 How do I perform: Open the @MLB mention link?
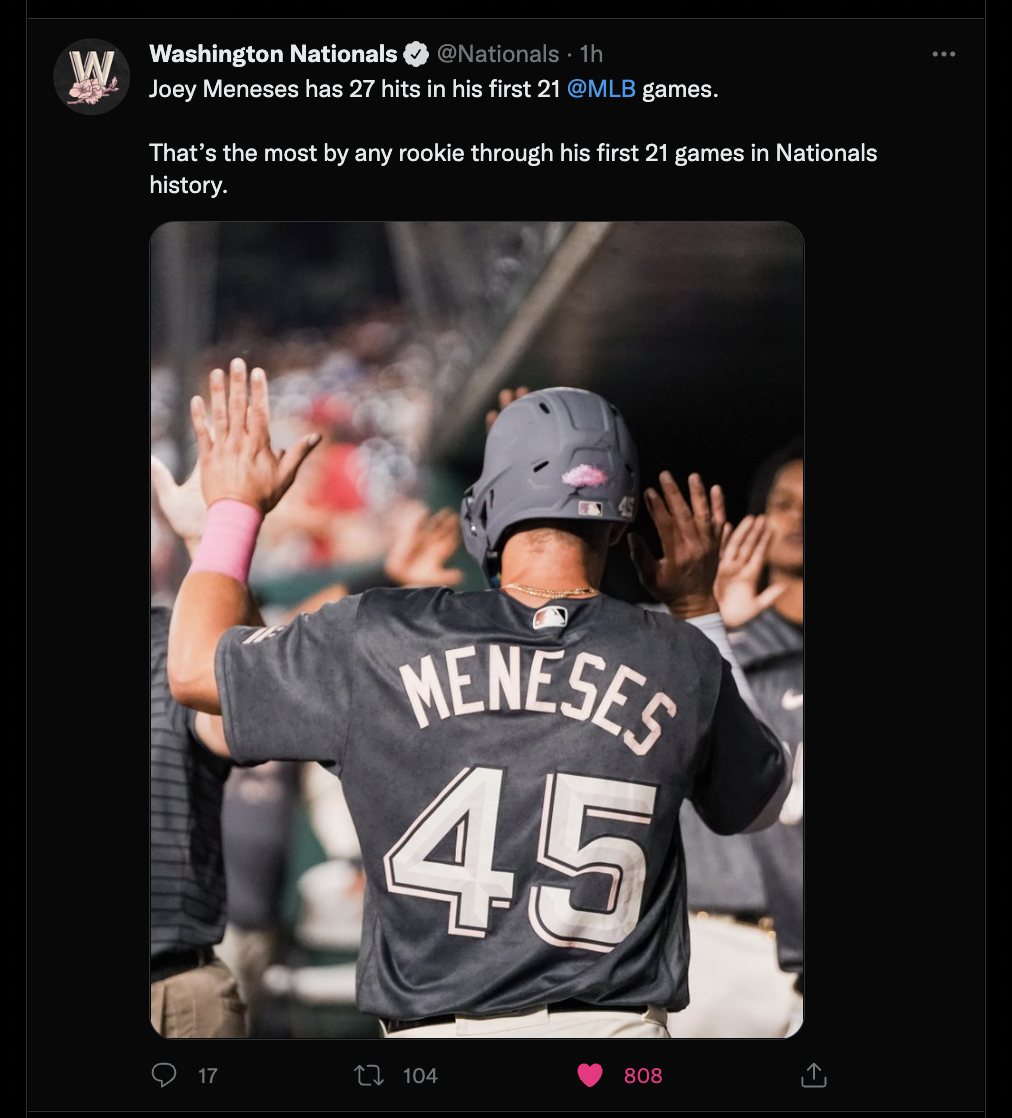601,89
